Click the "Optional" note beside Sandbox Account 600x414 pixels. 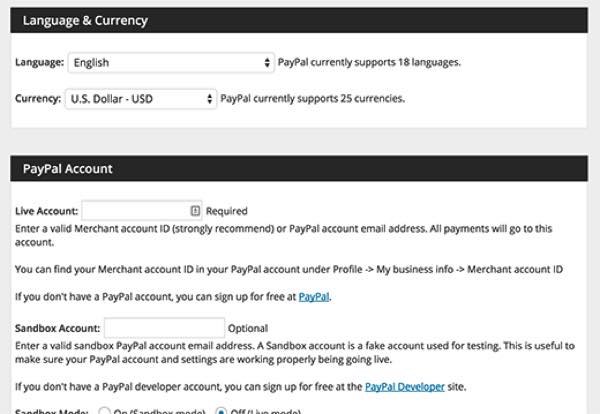click(x=248, y=328)
